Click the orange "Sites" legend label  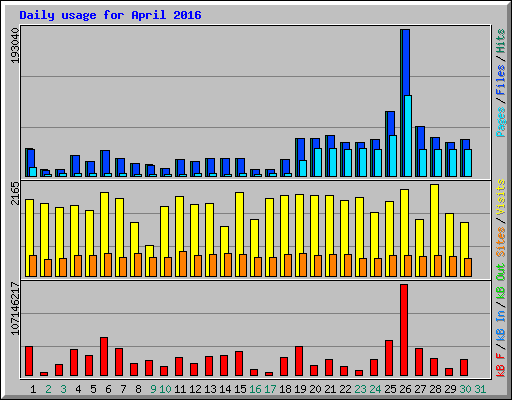pos(501,242)
